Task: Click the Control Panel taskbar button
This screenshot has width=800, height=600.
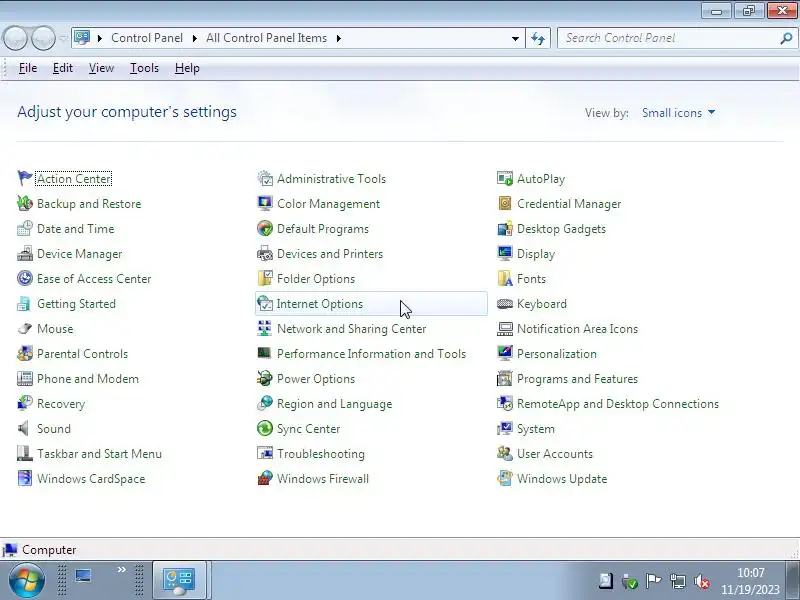Action: pos(179,581)
